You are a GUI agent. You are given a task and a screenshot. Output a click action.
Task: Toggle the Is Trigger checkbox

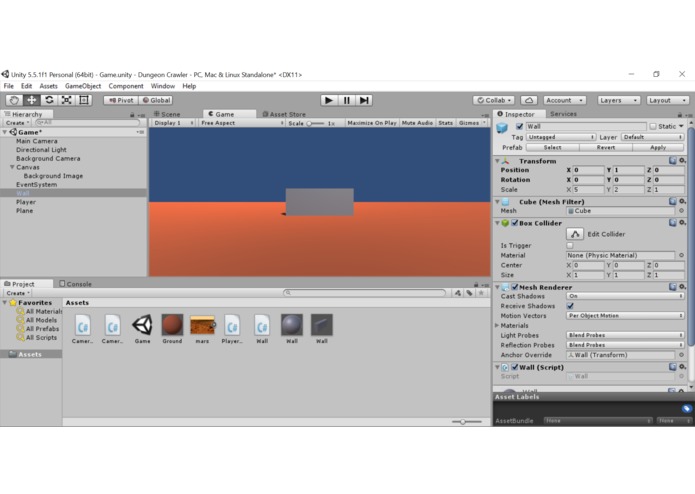(570, 245)
